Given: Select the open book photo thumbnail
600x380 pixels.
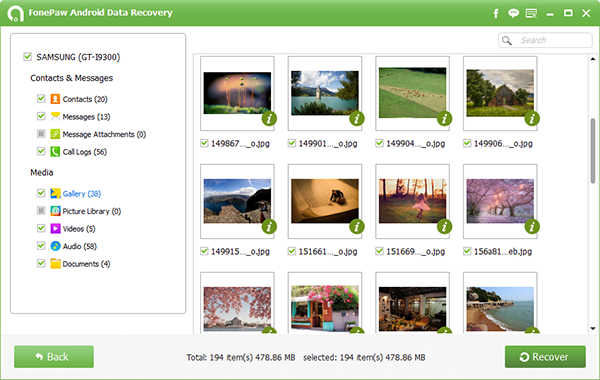Looking at the screenshot, I should 325,201.
